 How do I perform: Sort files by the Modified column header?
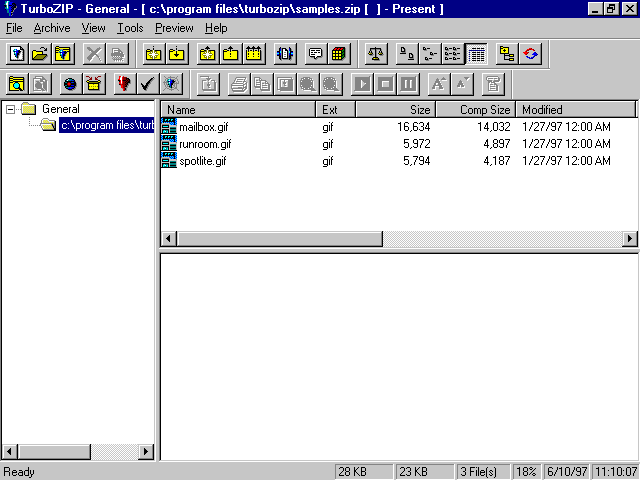575,109
